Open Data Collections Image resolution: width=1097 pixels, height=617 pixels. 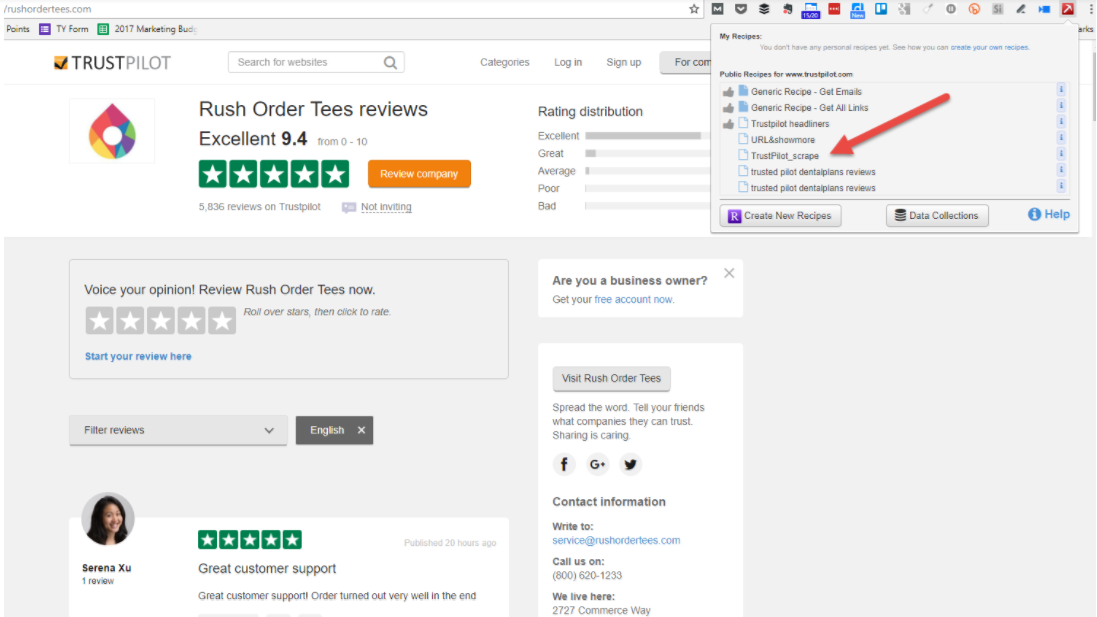937,215
